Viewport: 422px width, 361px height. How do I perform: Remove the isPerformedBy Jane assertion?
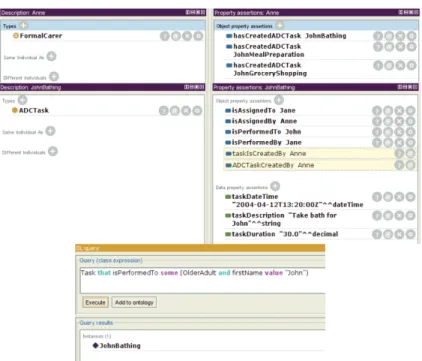click(x=399, y=143)
